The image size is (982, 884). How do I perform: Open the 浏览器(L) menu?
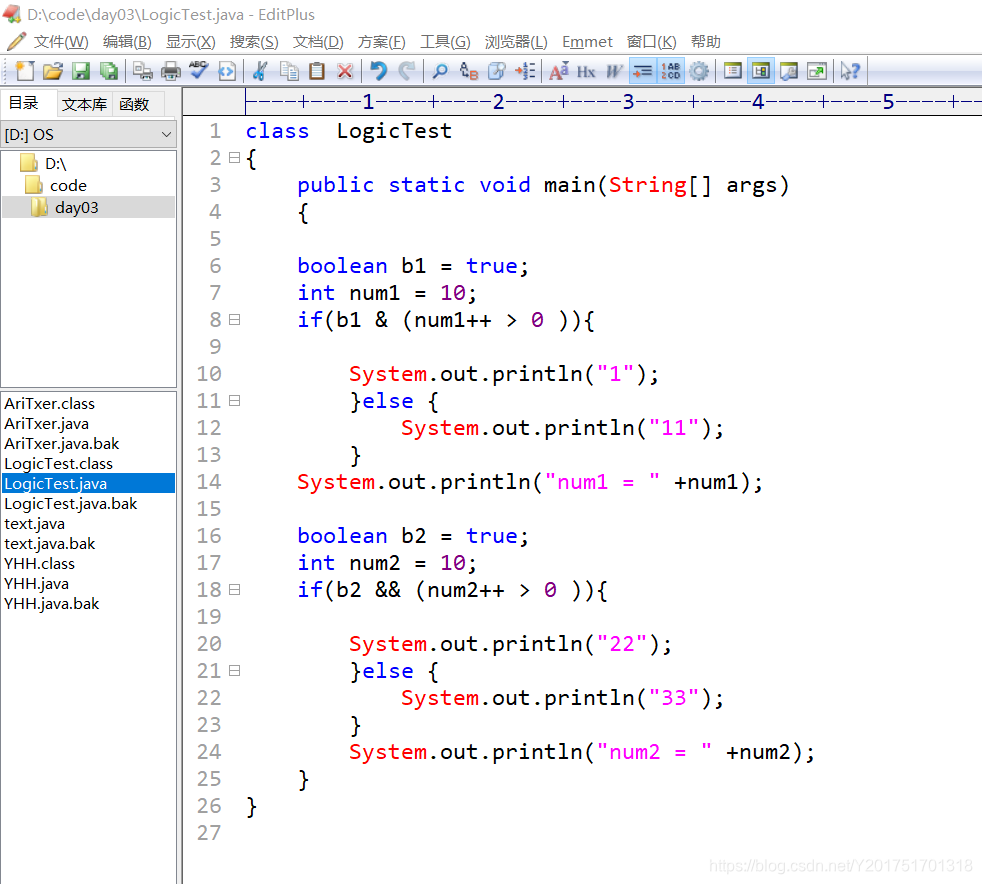pos(515,42)
